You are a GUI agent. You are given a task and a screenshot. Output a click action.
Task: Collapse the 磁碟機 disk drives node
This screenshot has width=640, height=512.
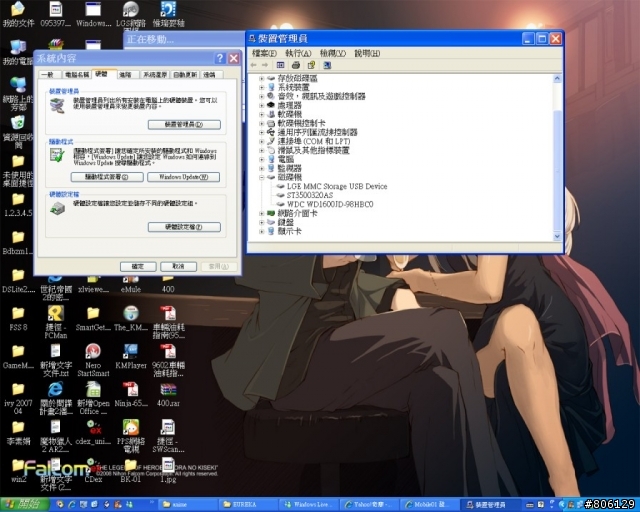click(x=262, y=177)
